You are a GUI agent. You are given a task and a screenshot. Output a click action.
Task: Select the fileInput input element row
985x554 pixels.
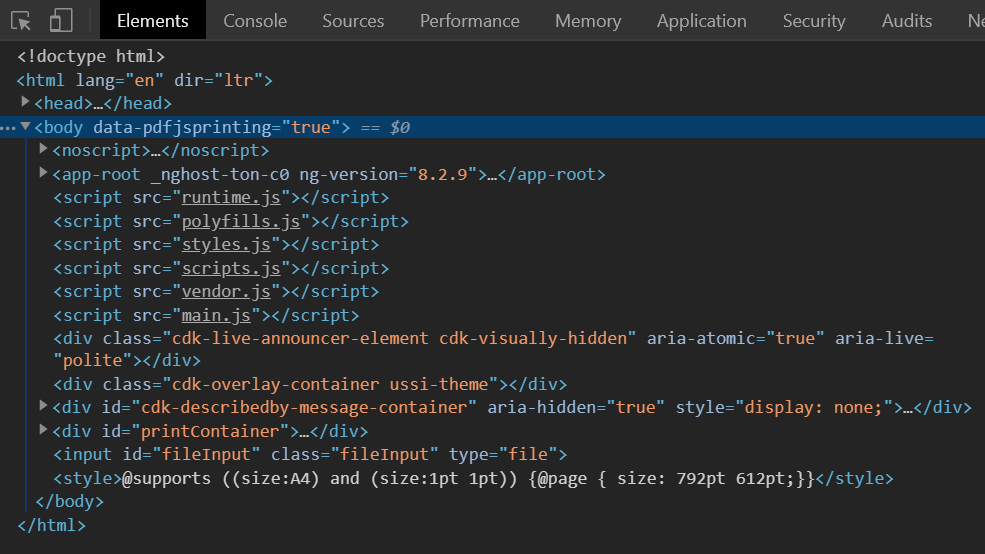click(310, 455)
